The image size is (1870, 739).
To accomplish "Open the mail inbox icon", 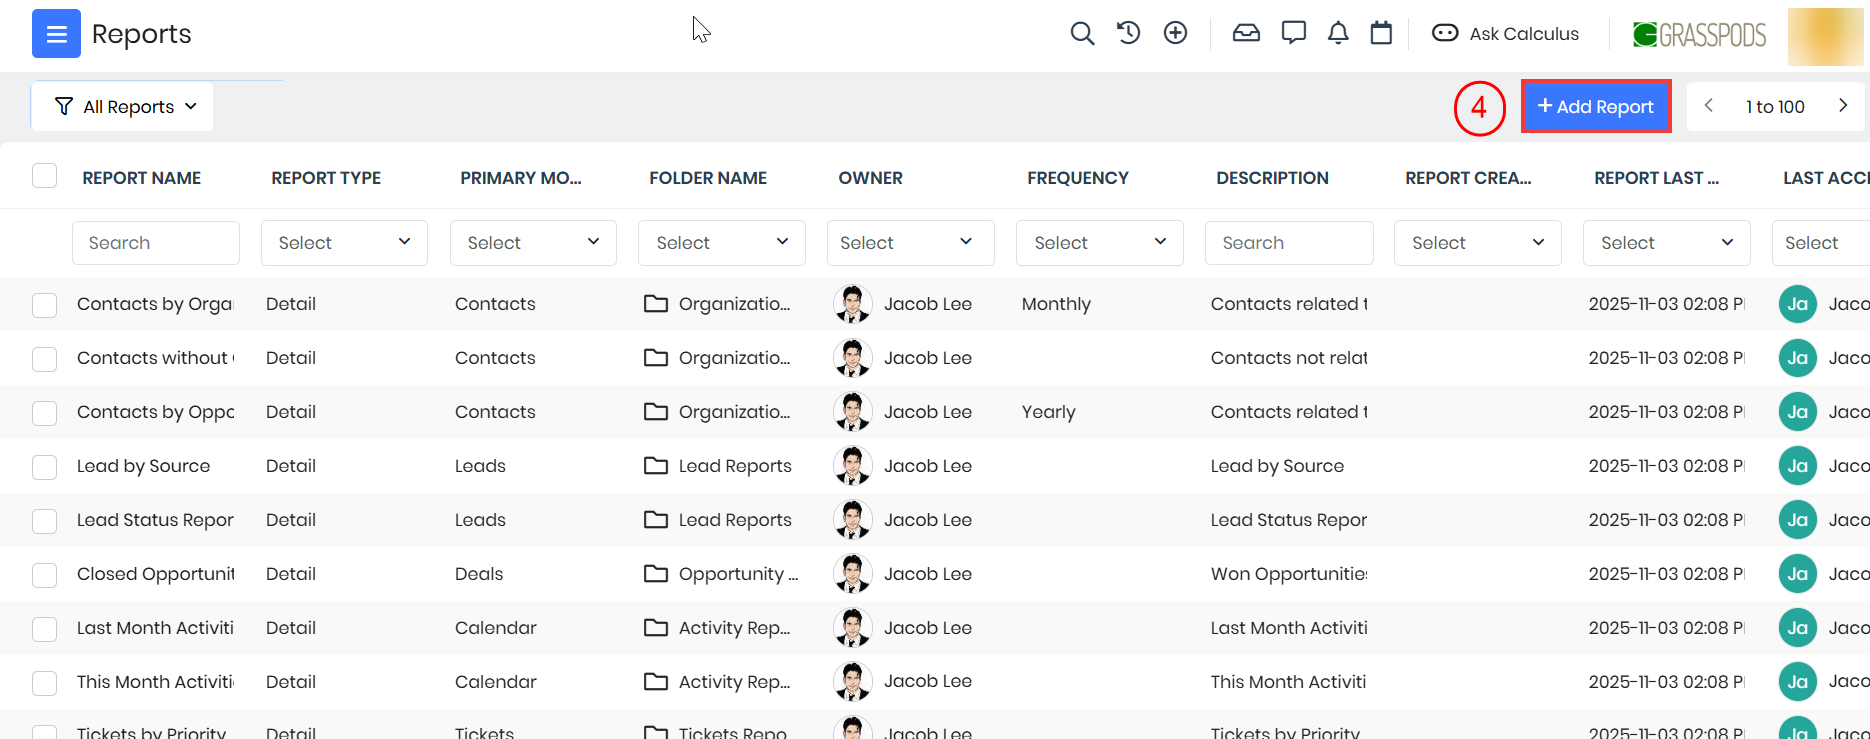I will (1246, 33).
